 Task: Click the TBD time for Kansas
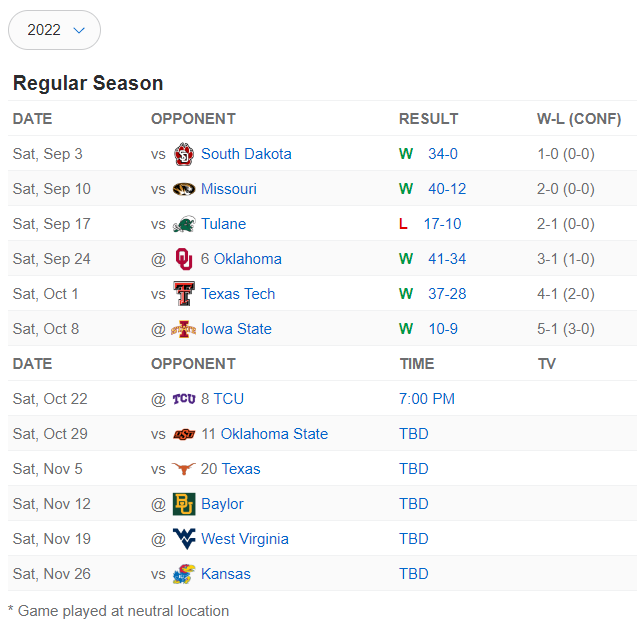(414, 574)
